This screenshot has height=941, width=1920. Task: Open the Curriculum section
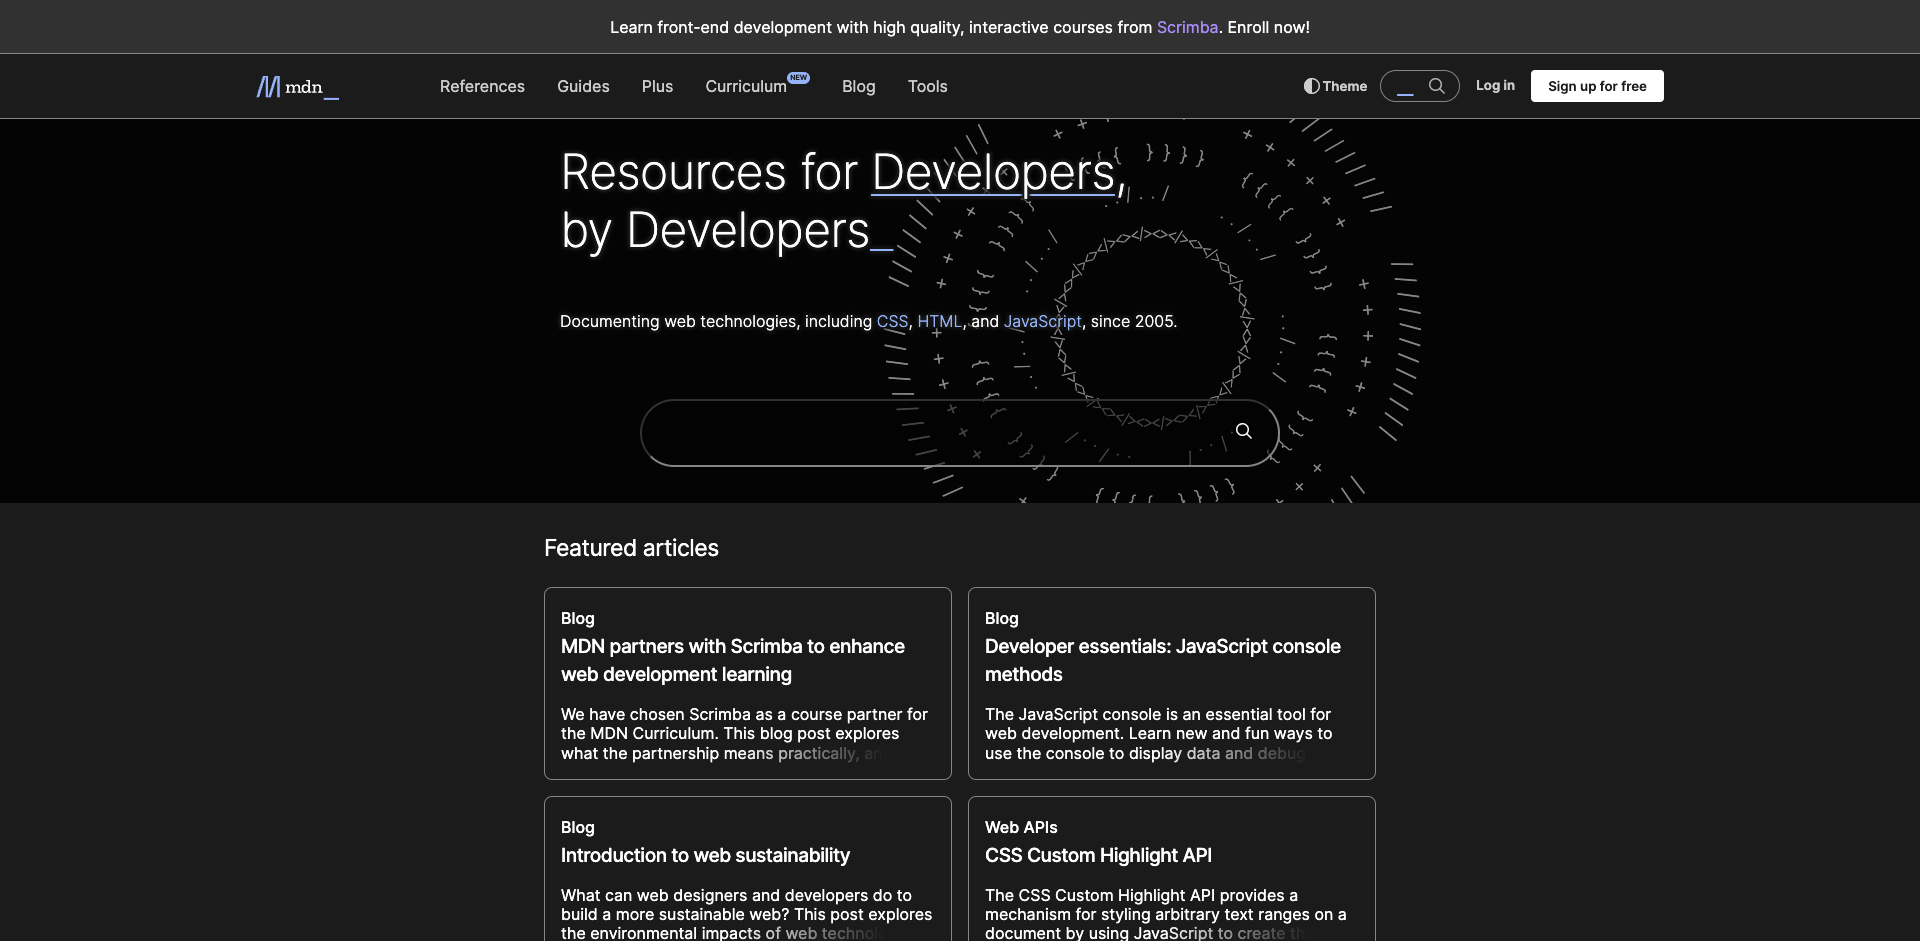tap(745, 86)
